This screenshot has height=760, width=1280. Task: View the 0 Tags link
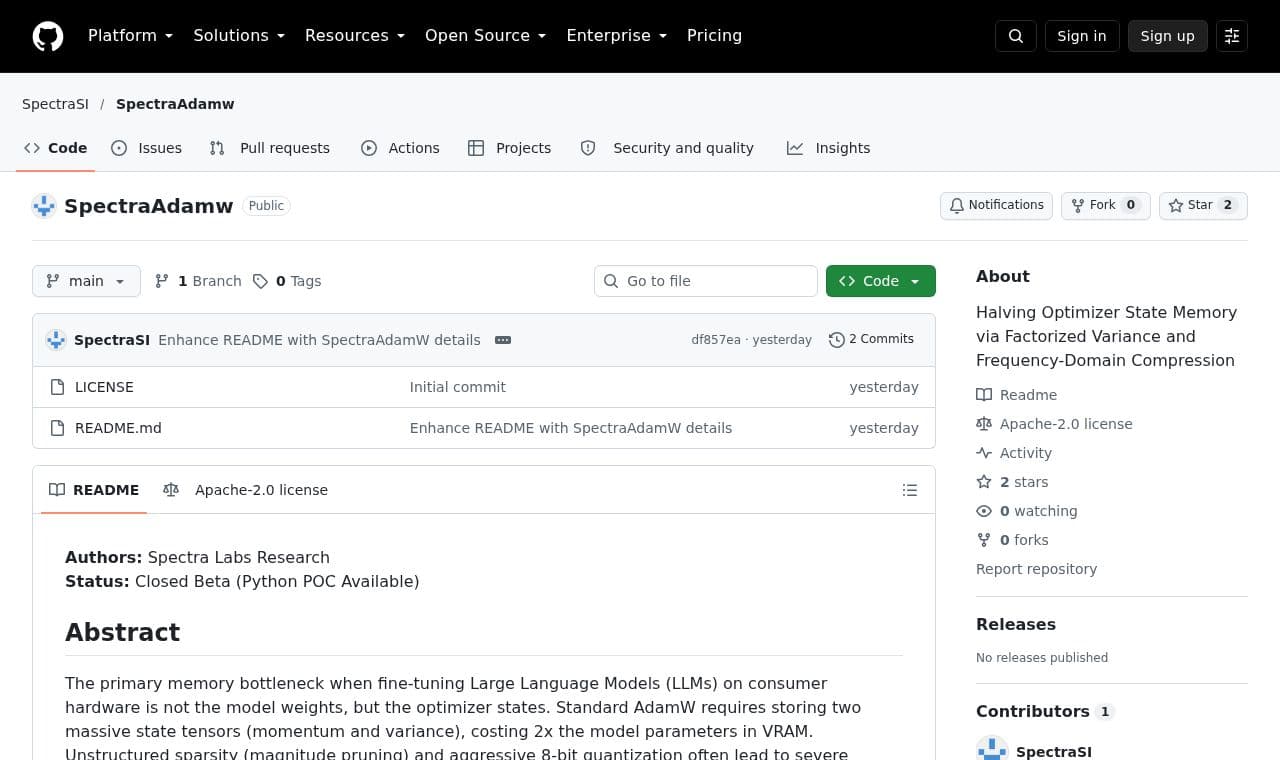pyautogui.click(x=287, y=281)
